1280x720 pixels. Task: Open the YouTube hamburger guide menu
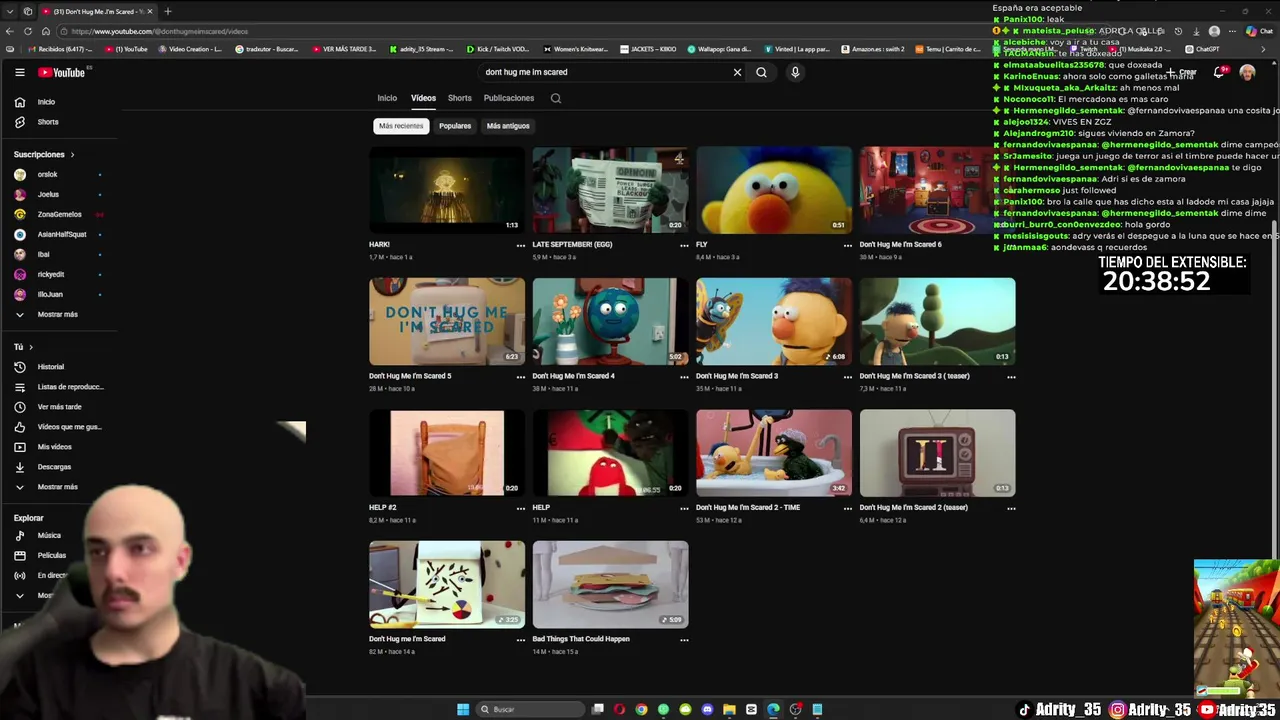pos(19,72)
